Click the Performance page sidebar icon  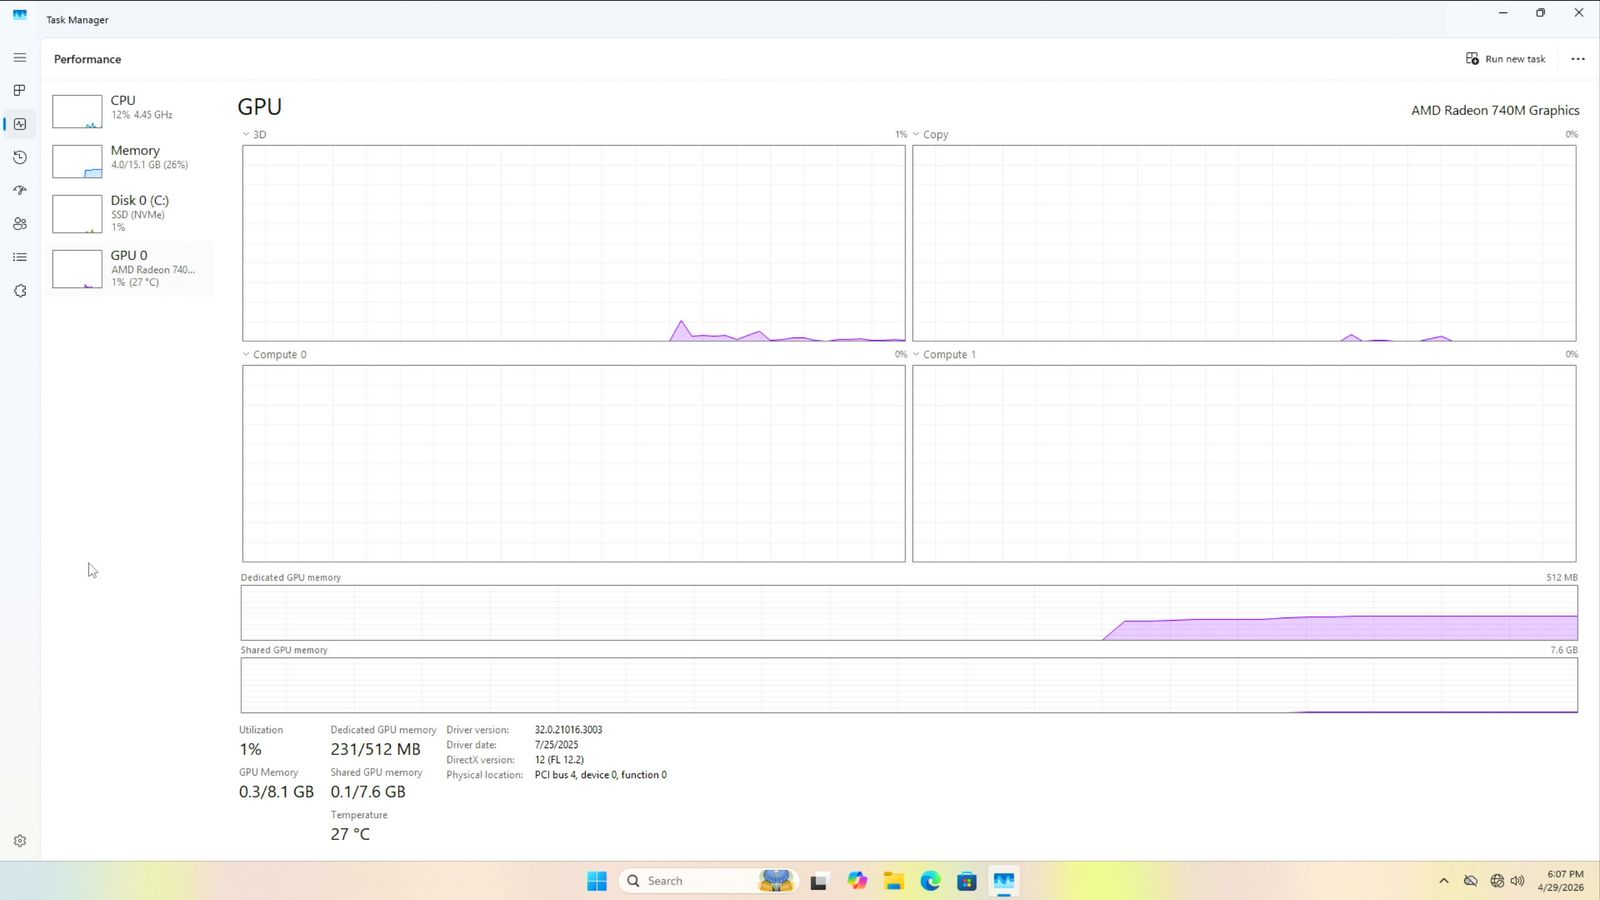(19, 124)
